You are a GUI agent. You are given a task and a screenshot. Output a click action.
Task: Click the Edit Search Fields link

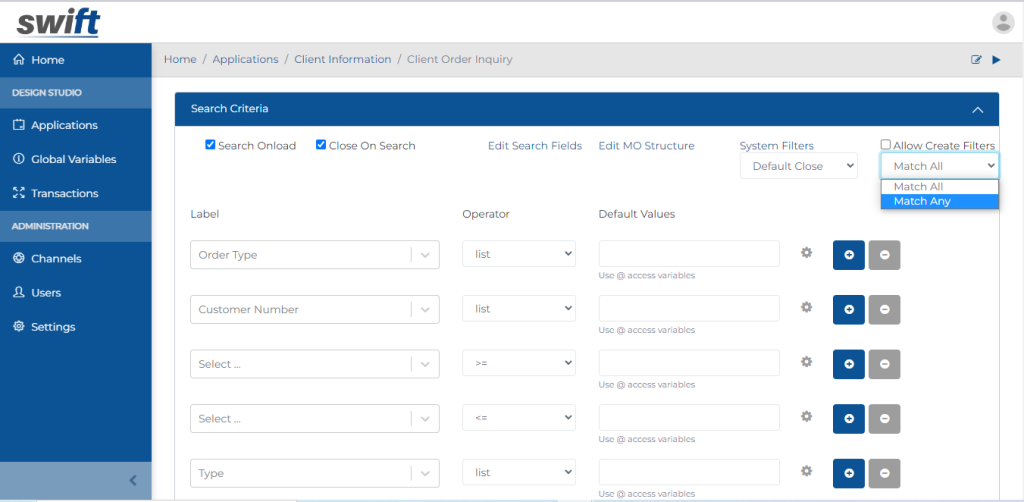click(x=534, y=146)
